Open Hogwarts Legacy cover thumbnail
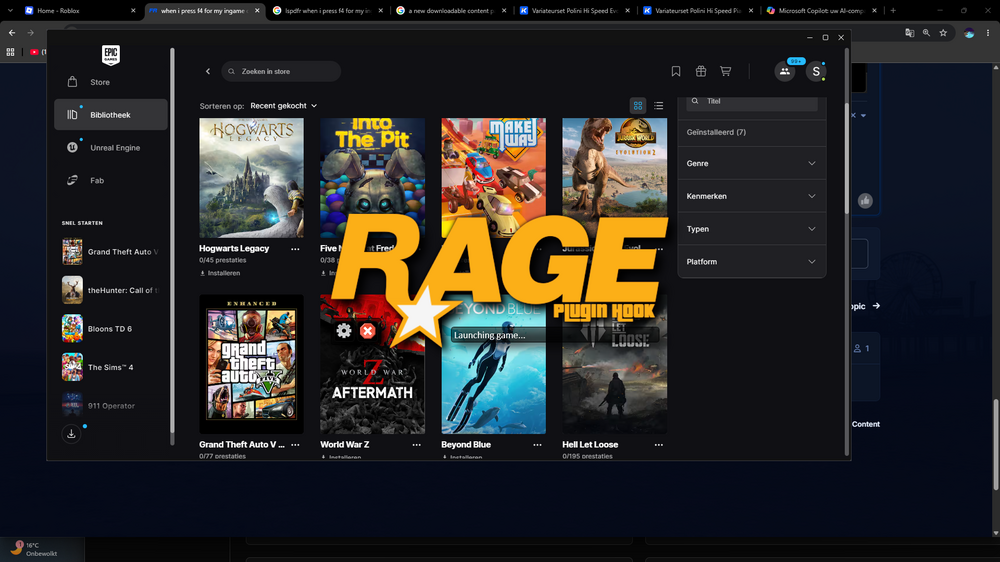Viewport: 1000px width, 562px height. coord(251,178)
